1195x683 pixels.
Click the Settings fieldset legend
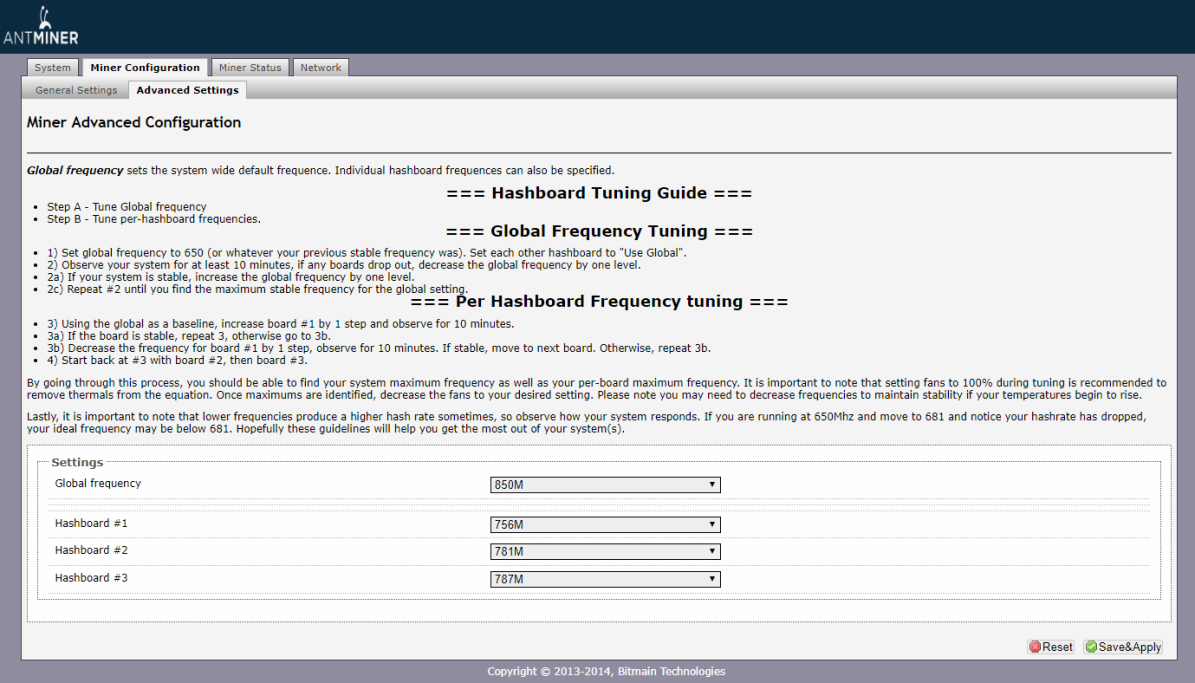coord(77,462)
